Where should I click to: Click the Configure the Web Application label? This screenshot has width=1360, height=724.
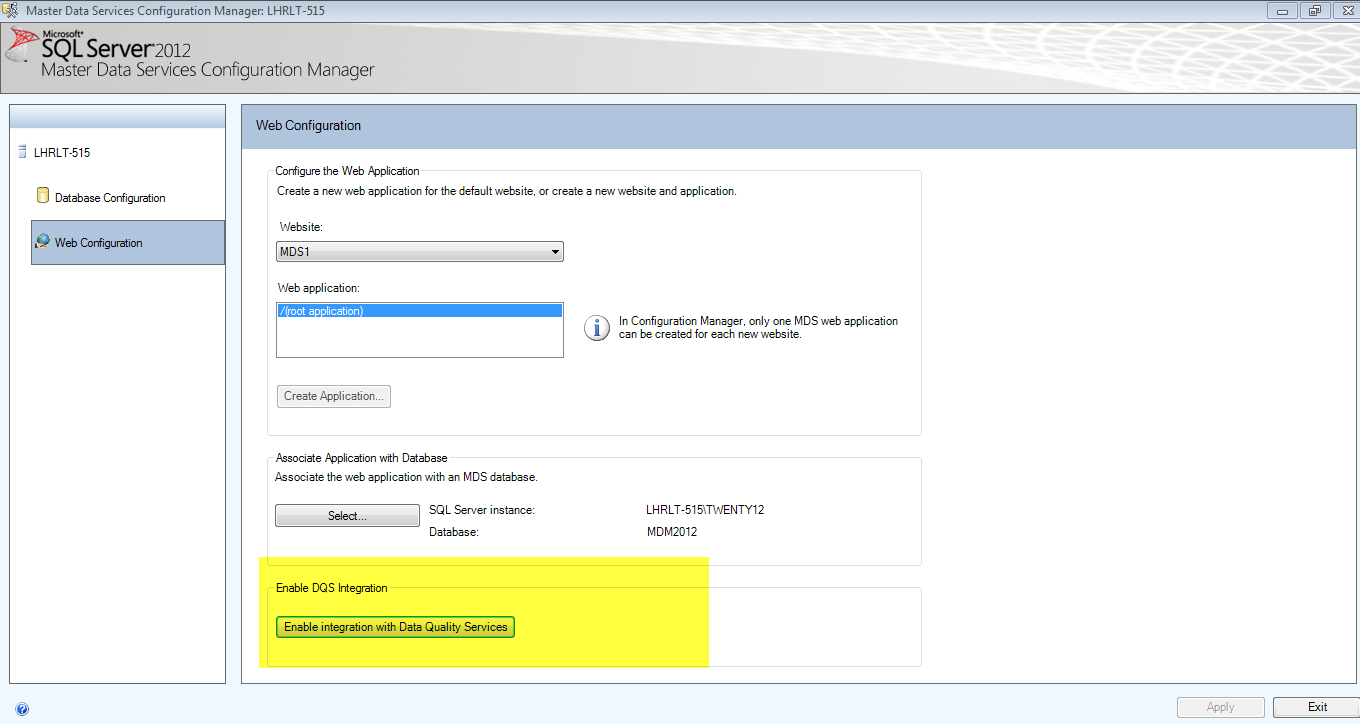pyautogui.click(x=347, y=171)
